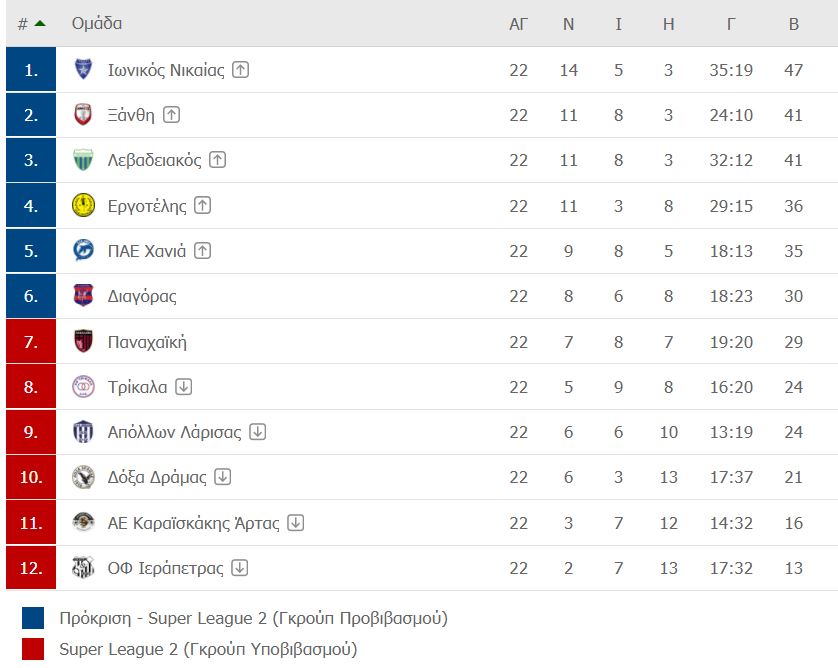Select the Γ goals column header

[x=731, y=24]
